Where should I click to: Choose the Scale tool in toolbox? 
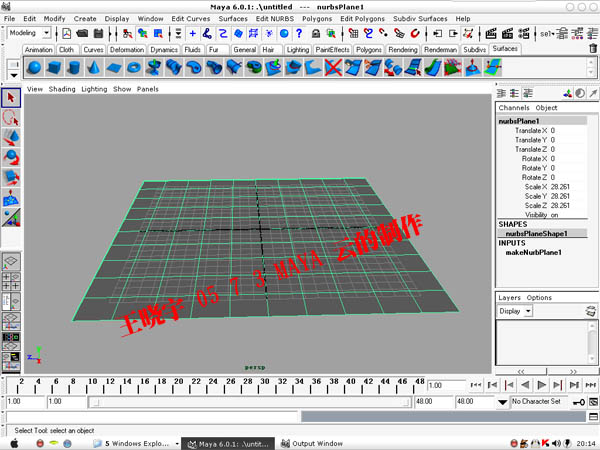pyautogui.click(x=11, y=178)
